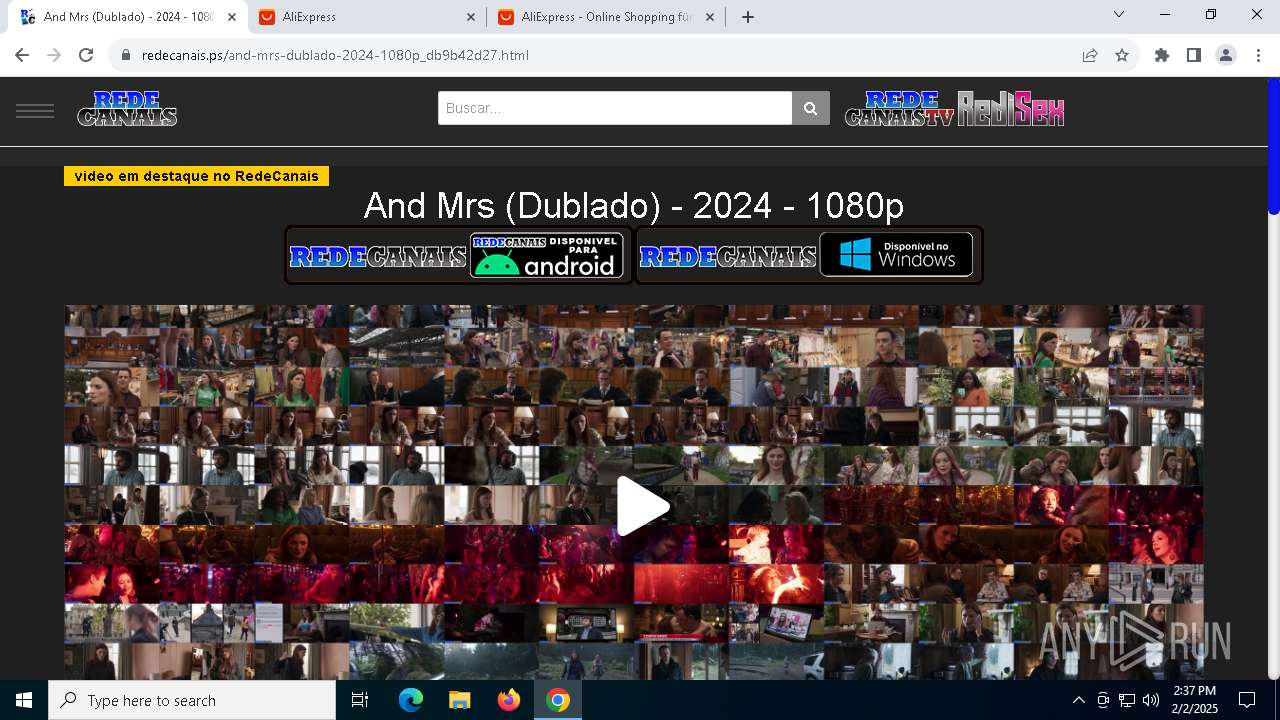1280x720 pixels.
Task: Open the notification center
Action: click(x=1247, y=700)
